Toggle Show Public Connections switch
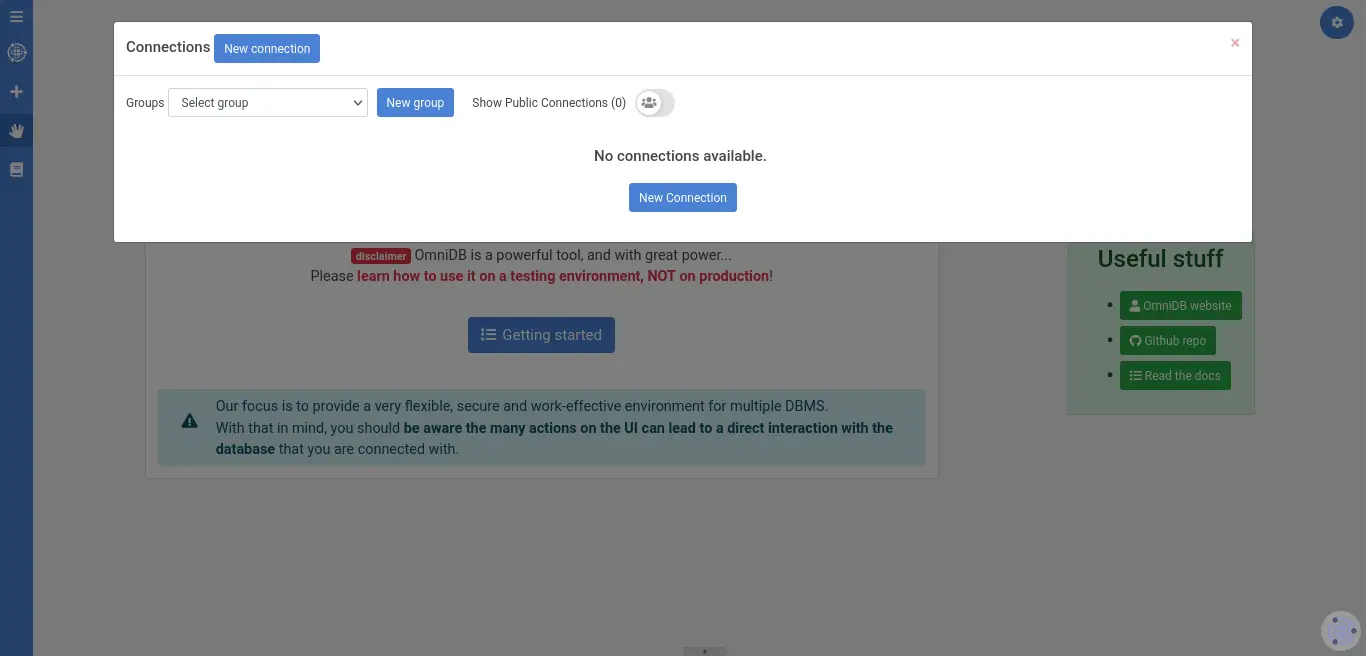Screen dimensions: 1366x656 tap(655, 103)
